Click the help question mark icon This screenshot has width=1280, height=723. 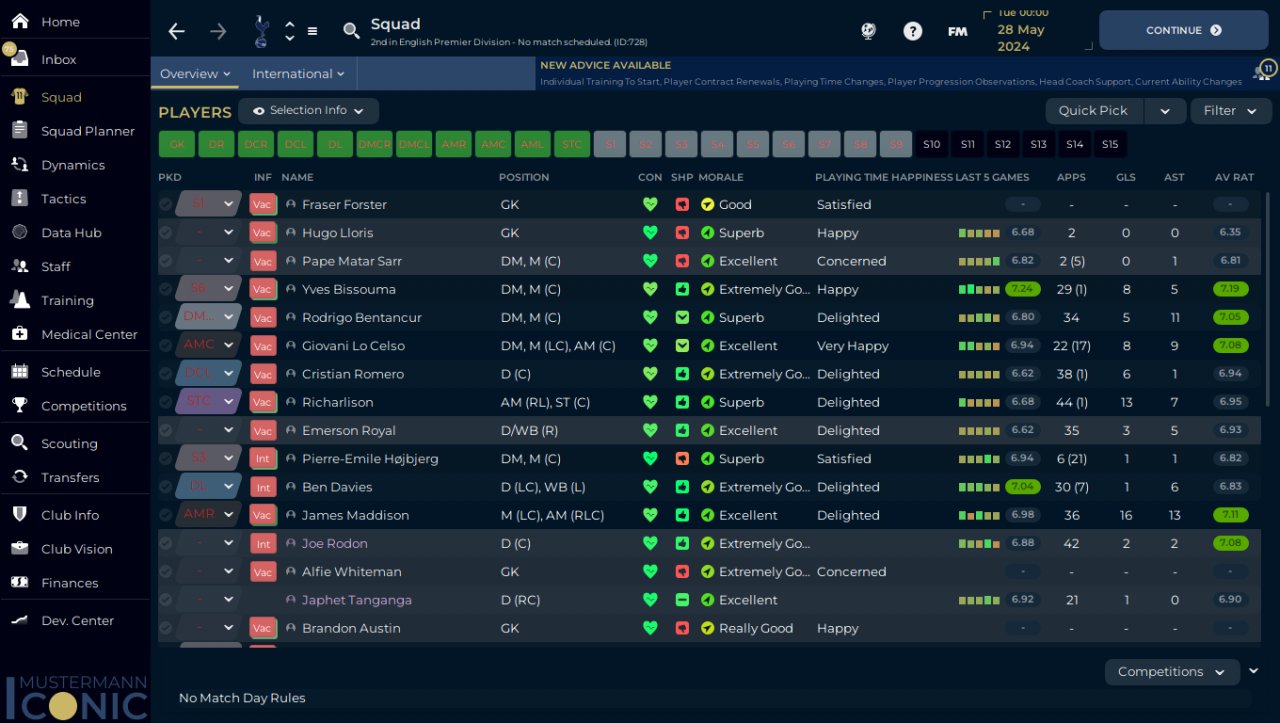click(913, 31)
